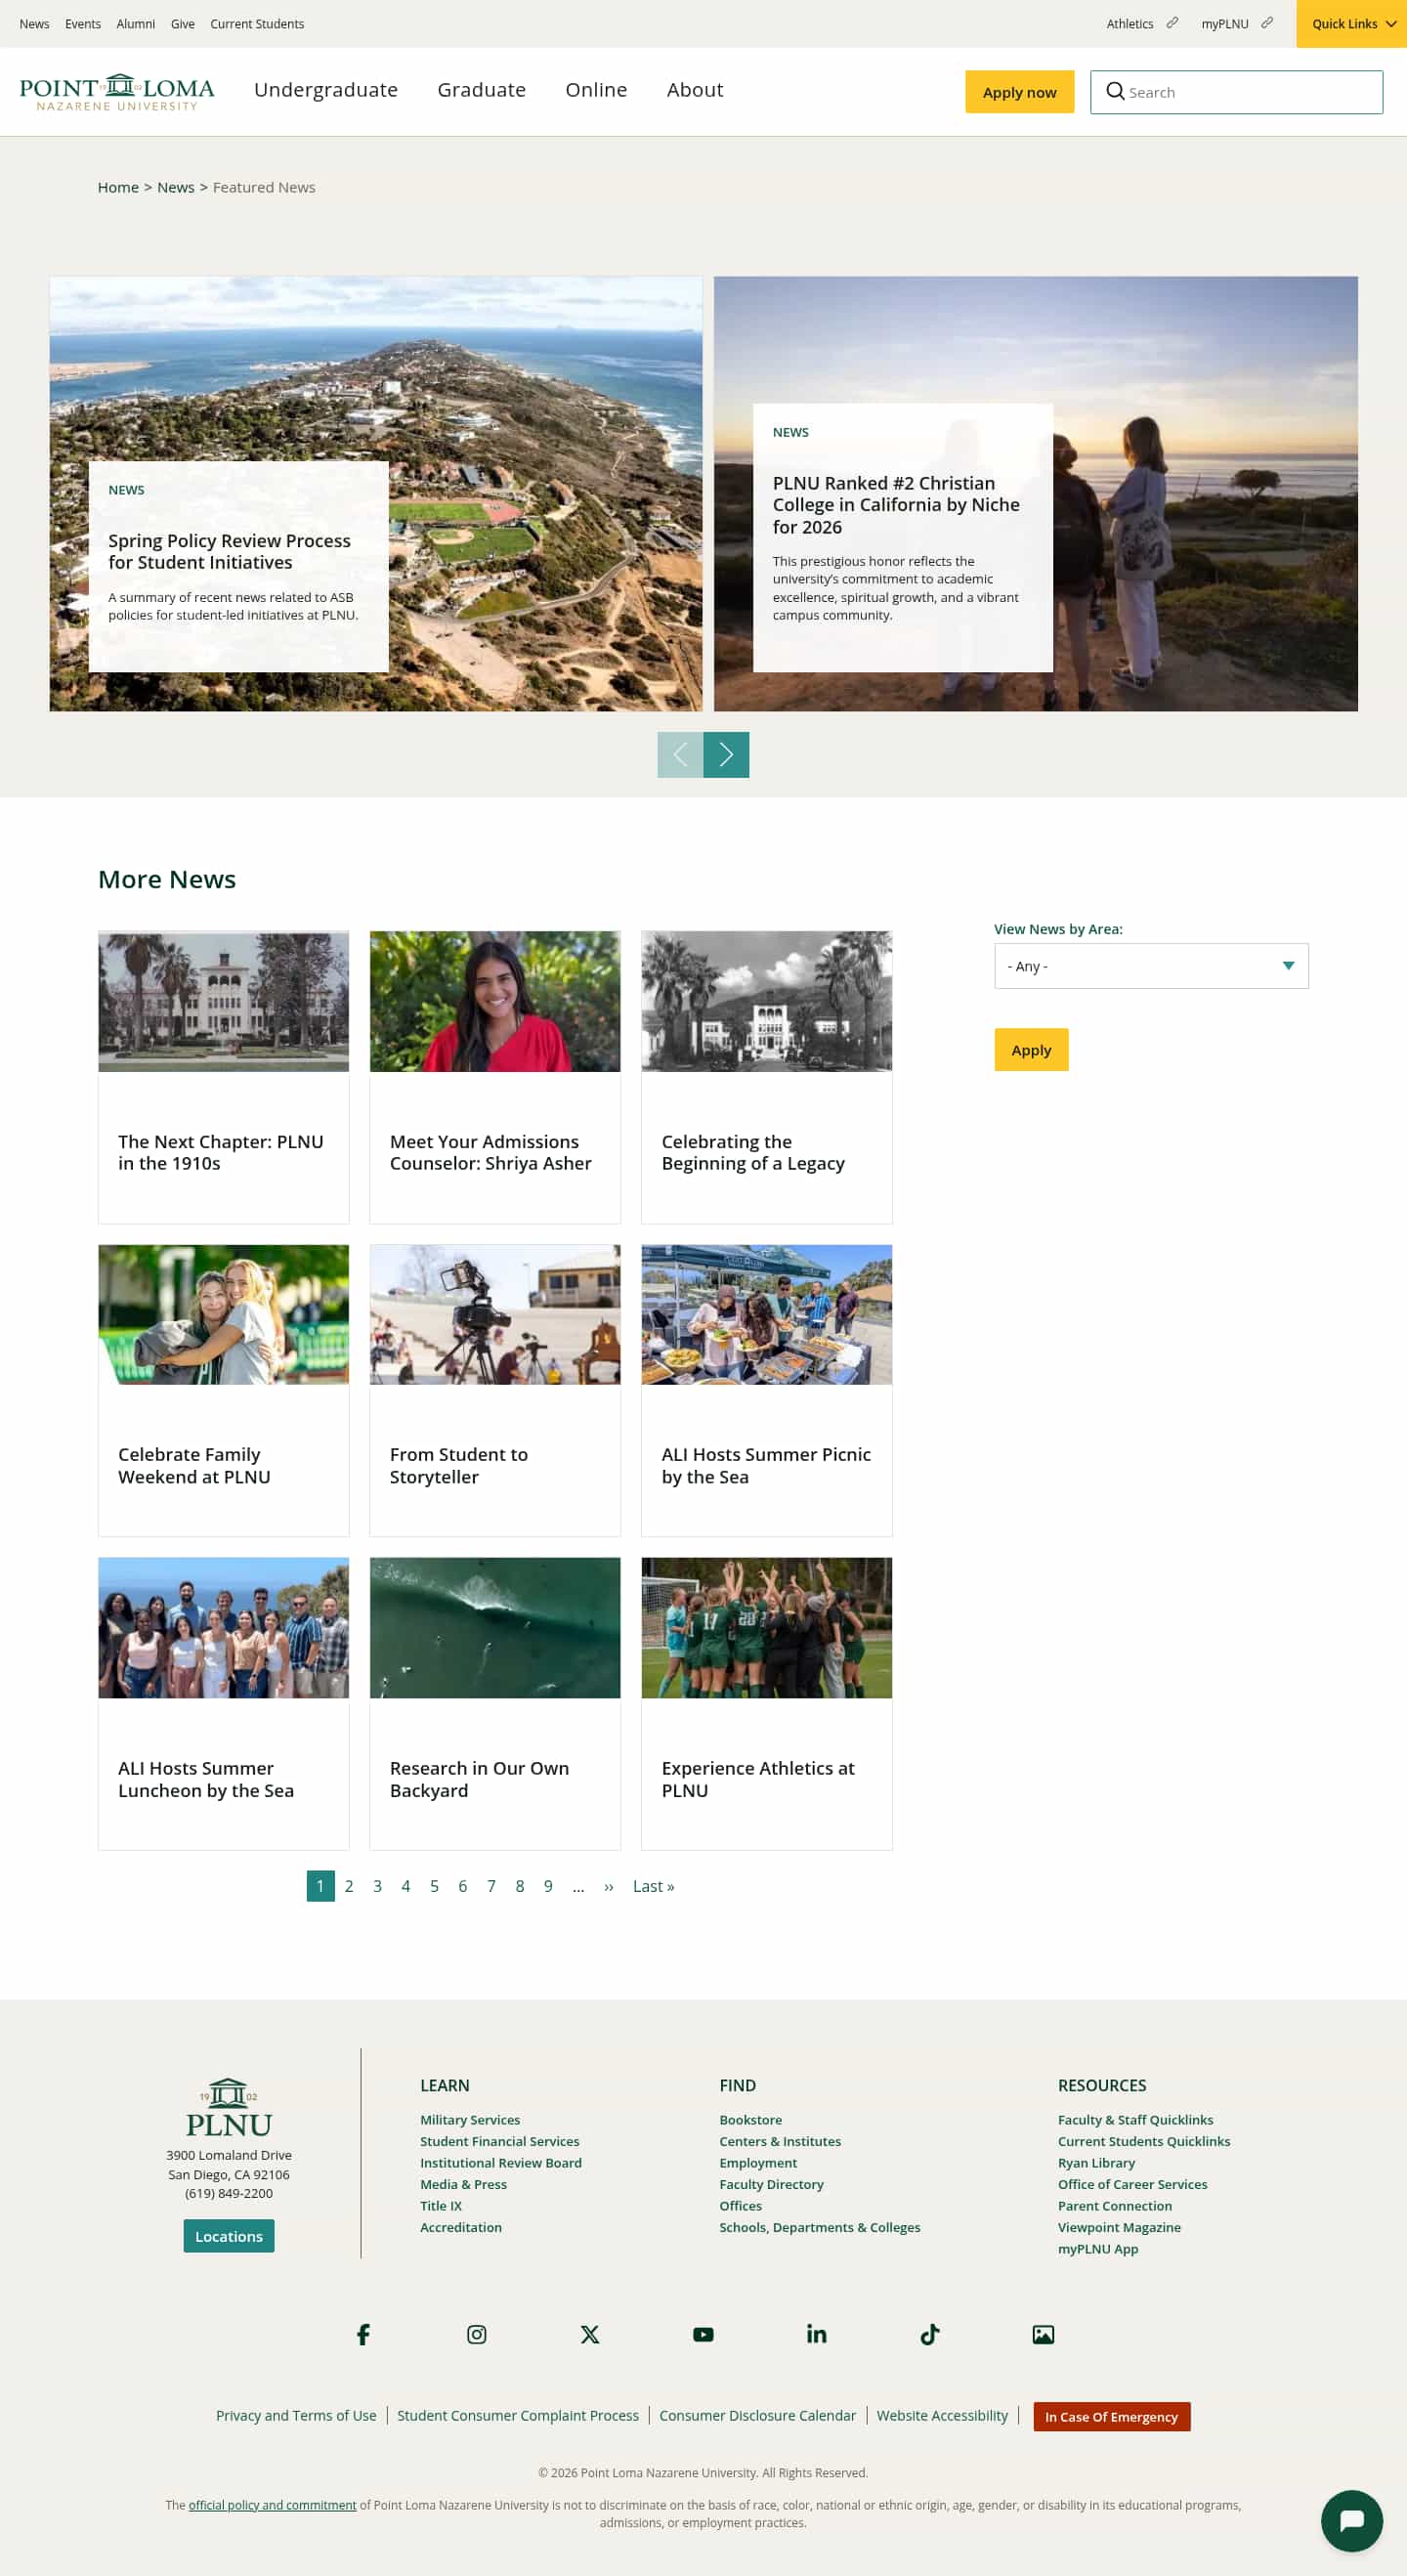The image size is (1407, 2576).
Task: Open the TikTok social icon
Action: pyautogui.click(x=930, y=2334)
